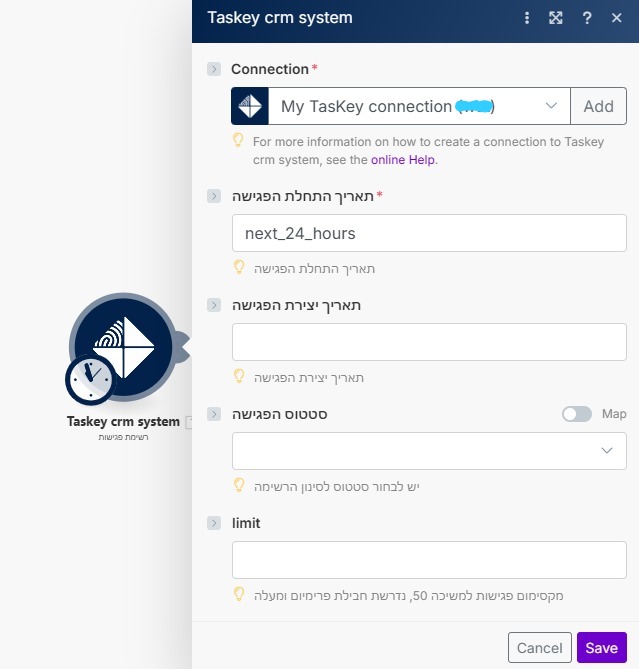Click the Cancel button
Viewport: 639px width, 669px height.
point(539,648)
